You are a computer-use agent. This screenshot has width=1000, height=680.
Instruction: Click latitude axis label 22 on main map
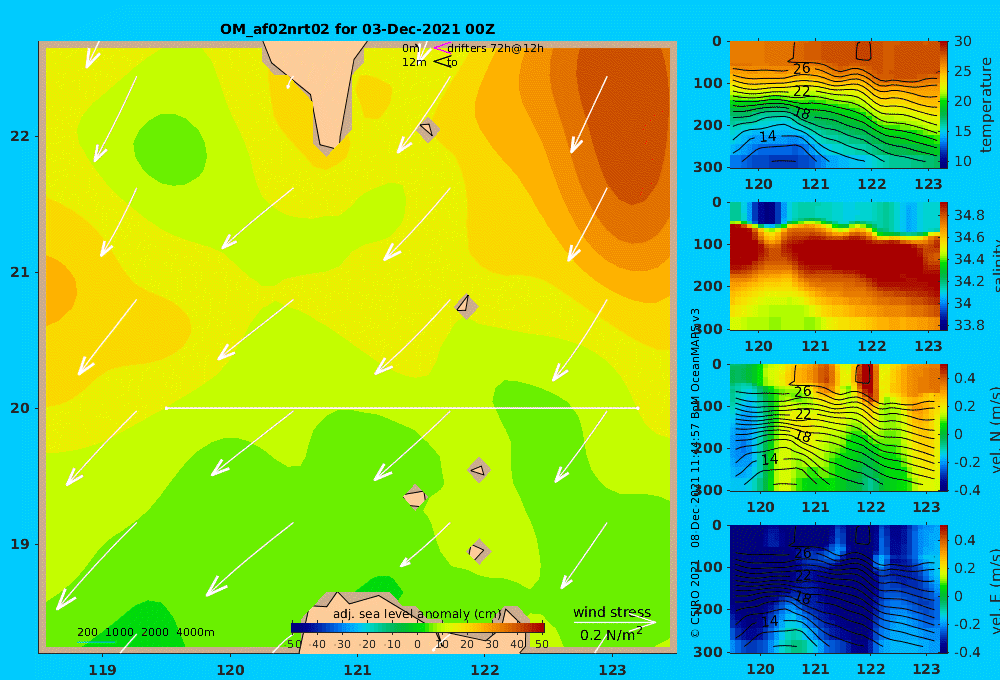coord(20,136)
